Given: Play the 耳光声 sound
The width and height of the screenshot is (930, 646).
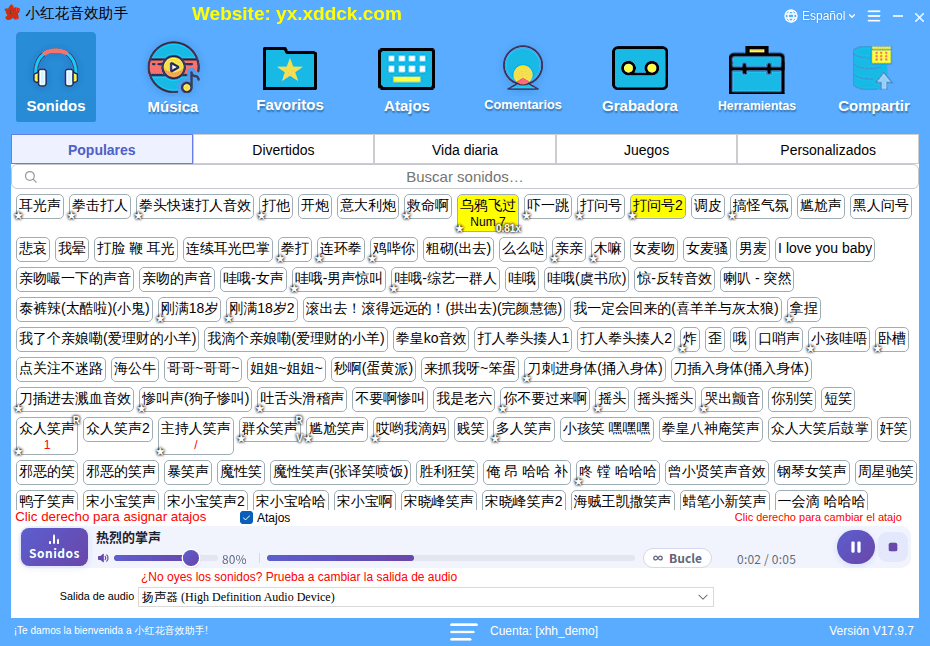Looking at the screenshot, I should coord(40,206).
